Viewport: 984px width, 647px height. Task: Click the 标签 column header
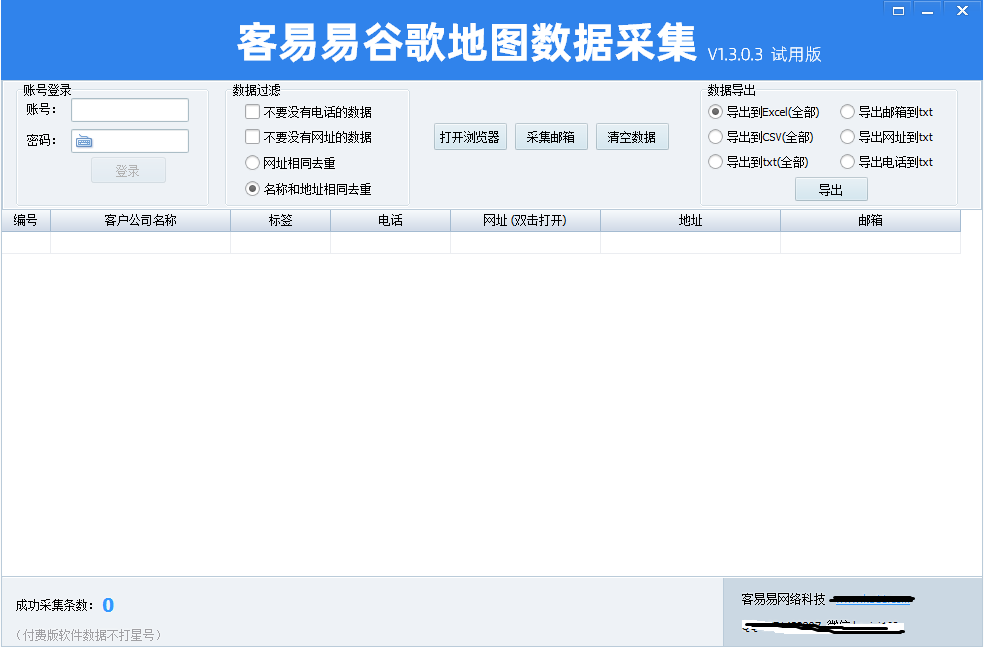(281, 220)
